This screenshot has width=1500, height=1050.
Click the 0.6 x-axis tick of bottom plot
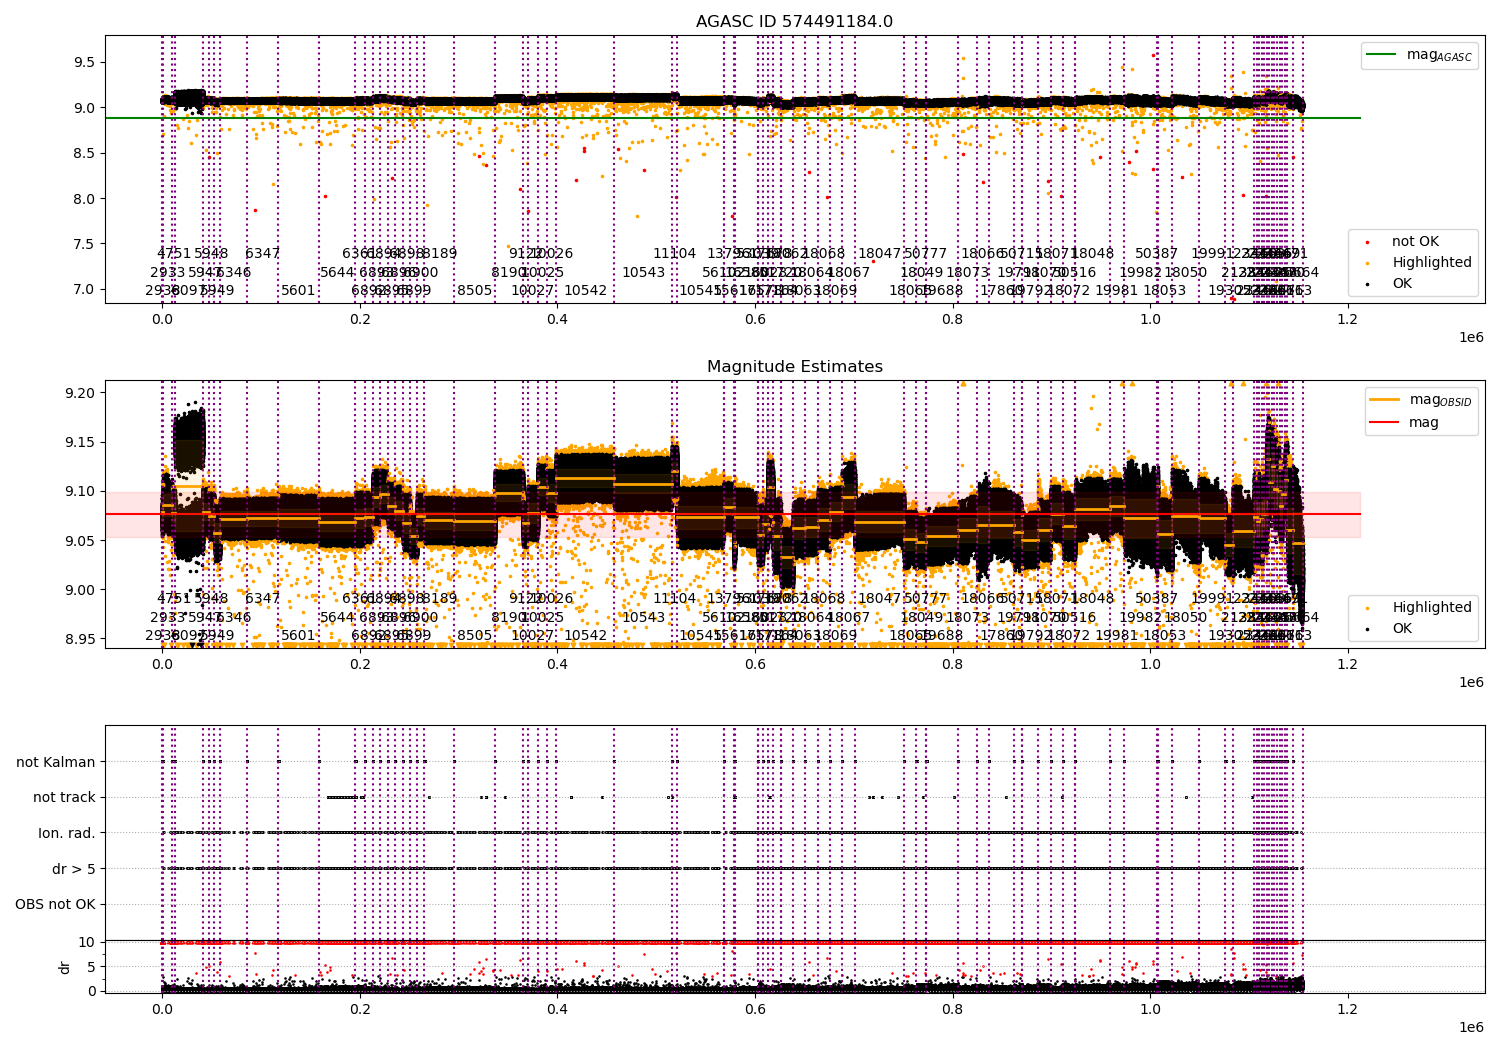(x=755, y=1010)
